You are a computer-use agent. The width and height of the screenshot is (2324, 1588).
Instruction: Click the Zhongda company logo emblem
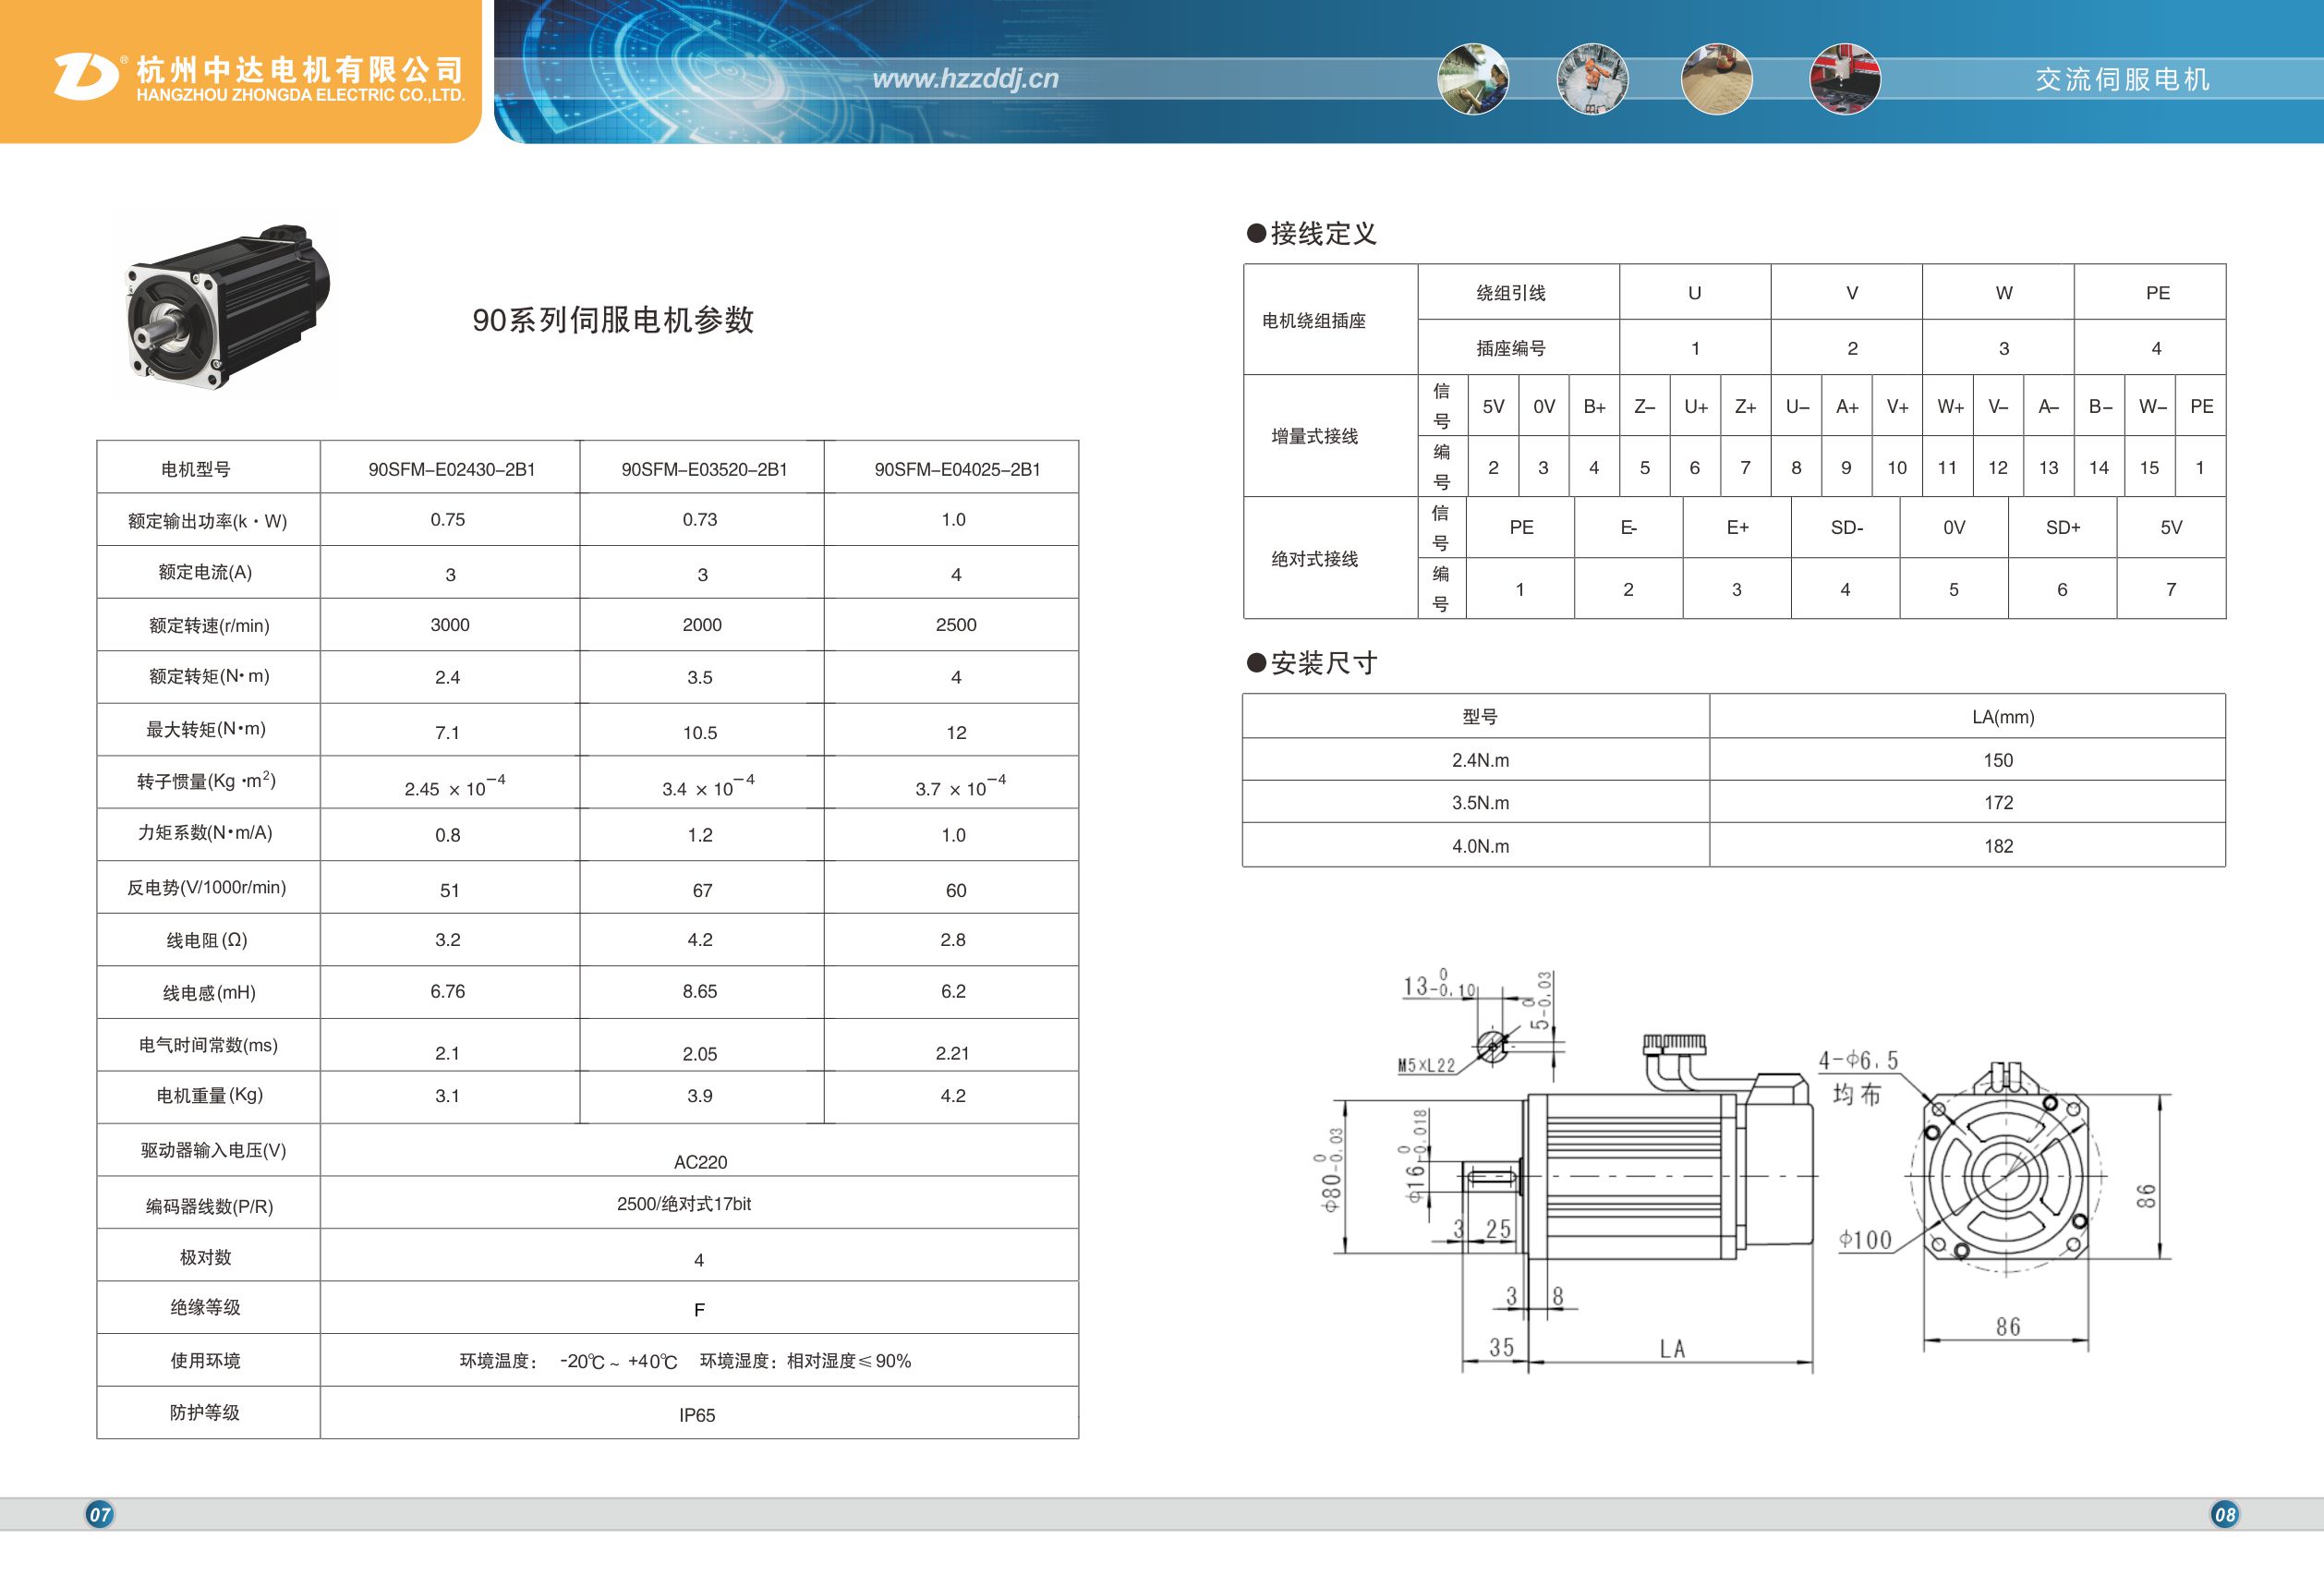pos(86,76)
